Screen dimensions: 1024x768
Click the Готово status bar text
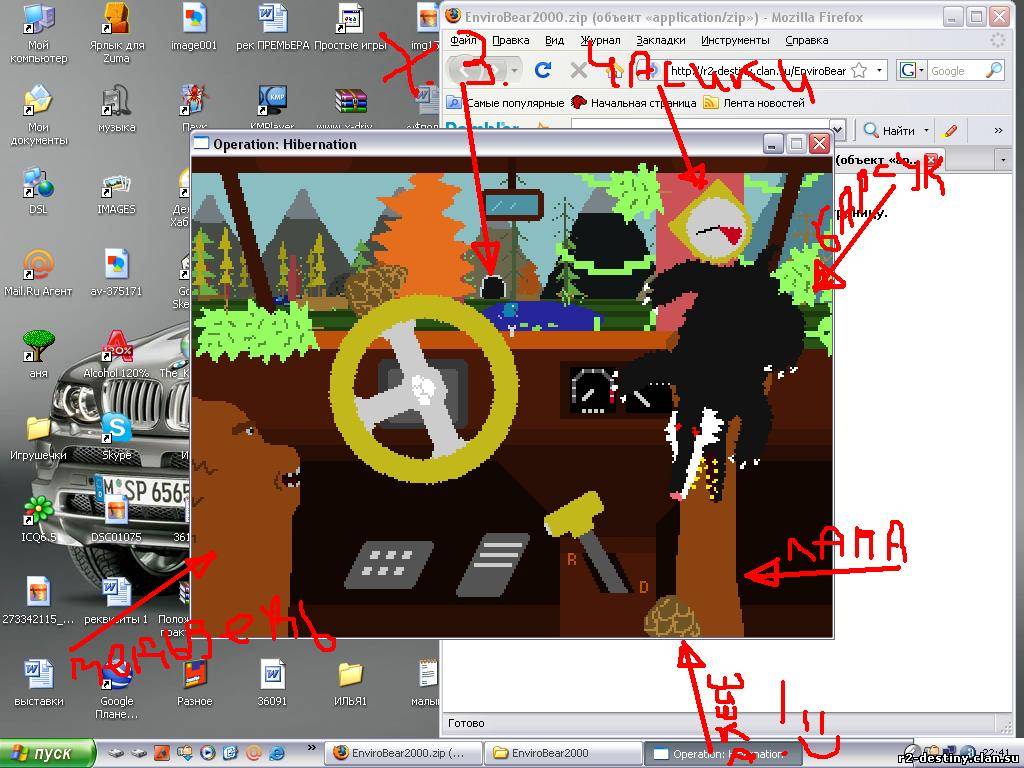(466, 723)
